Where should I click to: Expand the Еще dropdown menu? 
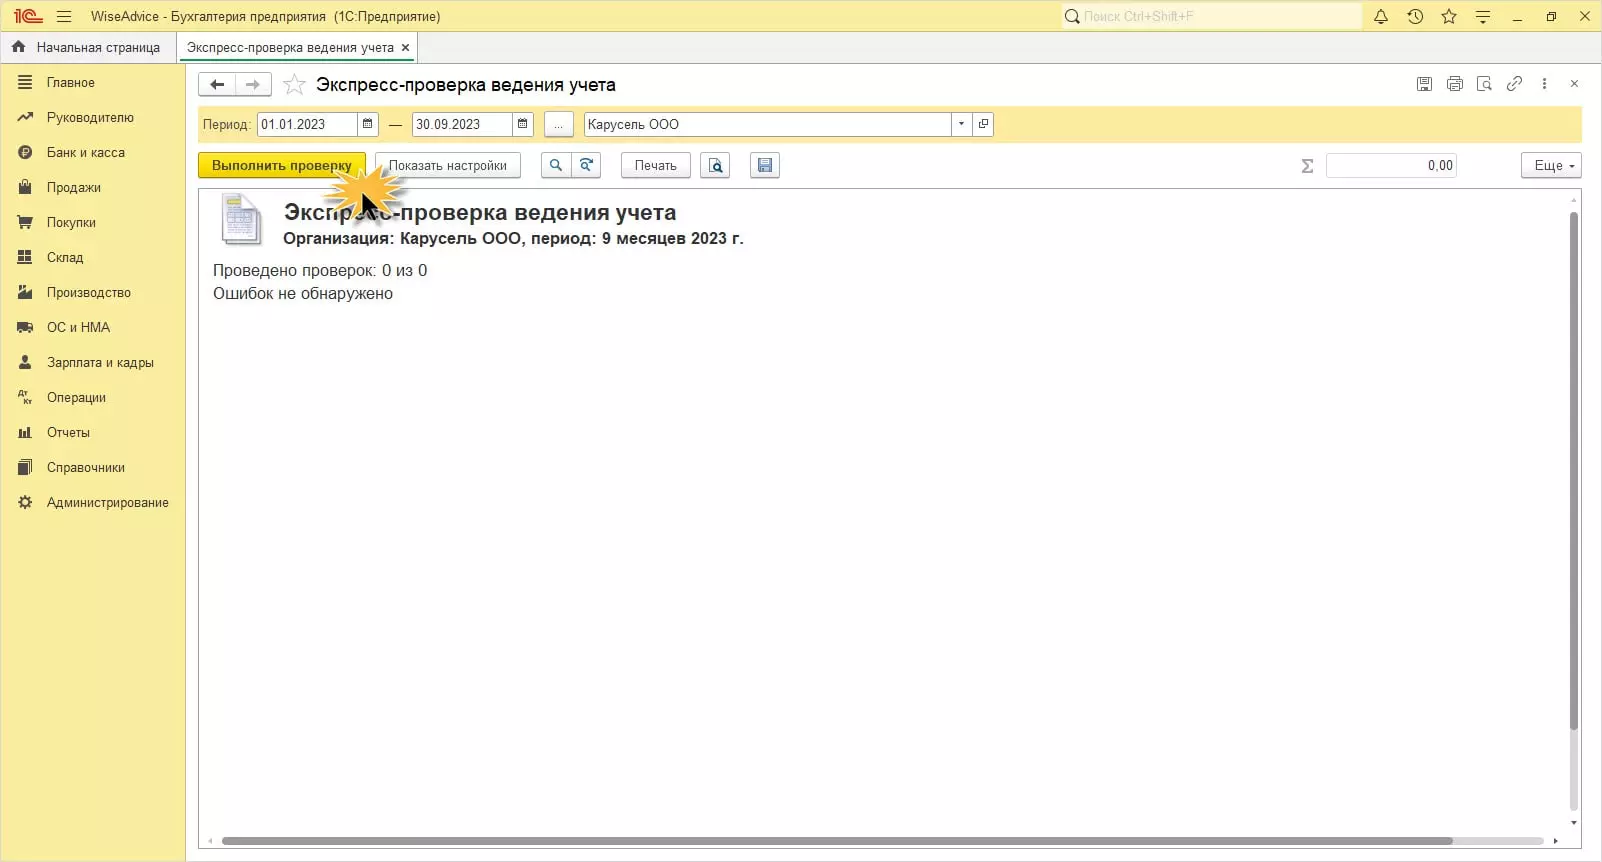click(1551, 166)
